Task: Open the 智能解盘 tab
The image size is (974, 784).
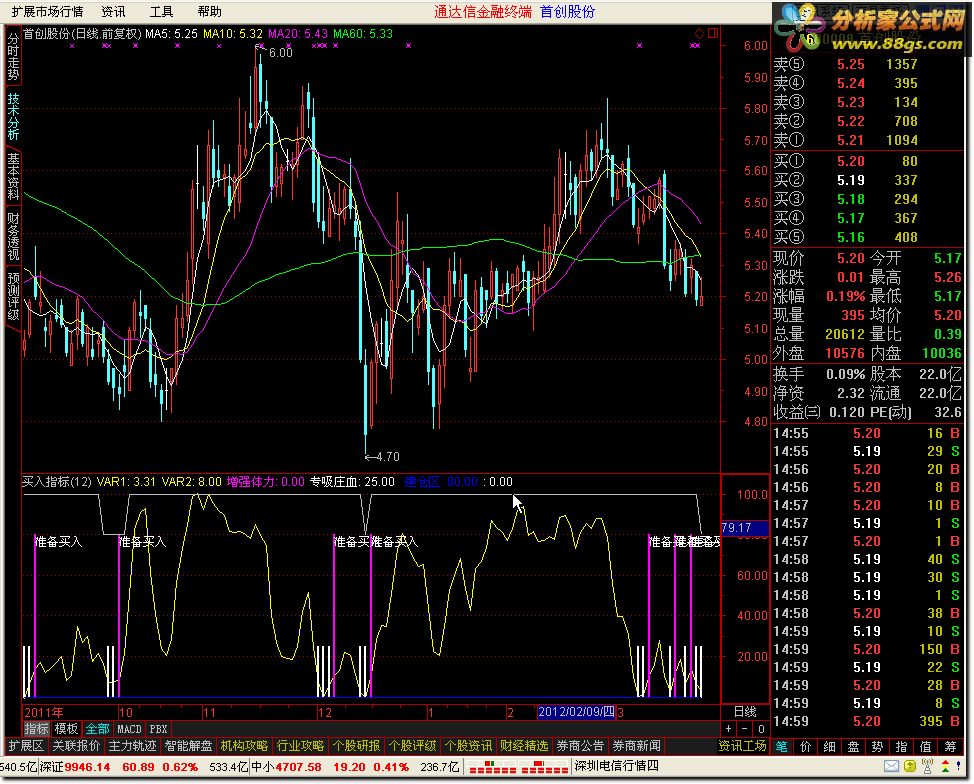Action: [188, 745]
